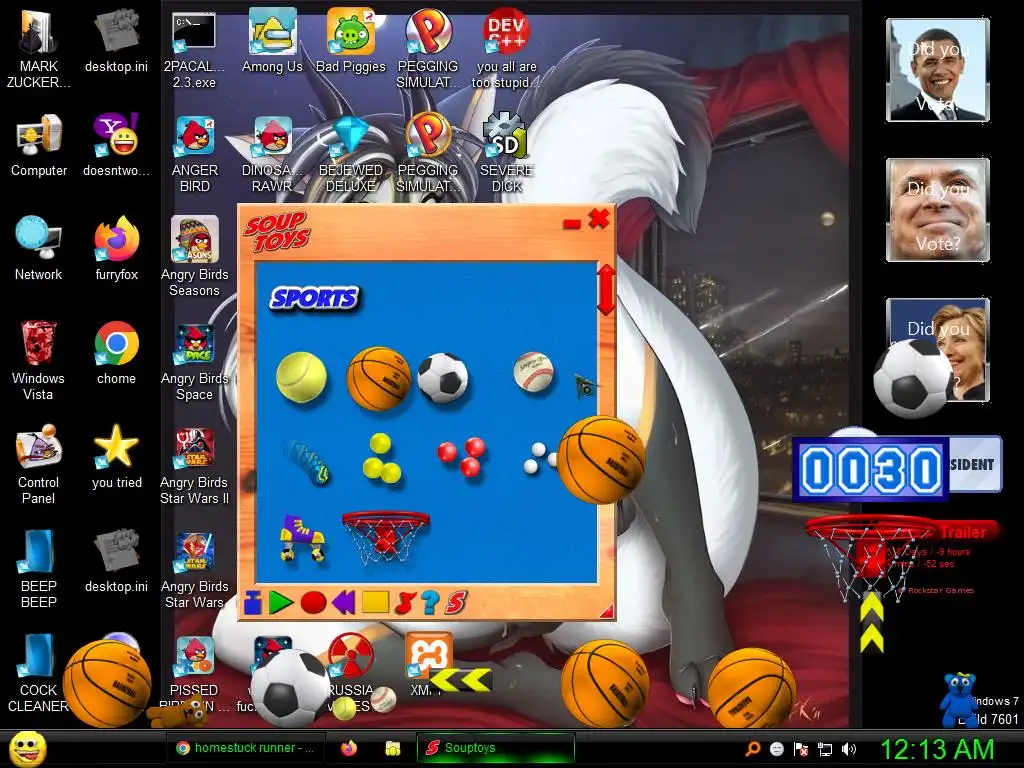Open help with the blue question mark
The image size is (1024, 768).
(429, 602)
